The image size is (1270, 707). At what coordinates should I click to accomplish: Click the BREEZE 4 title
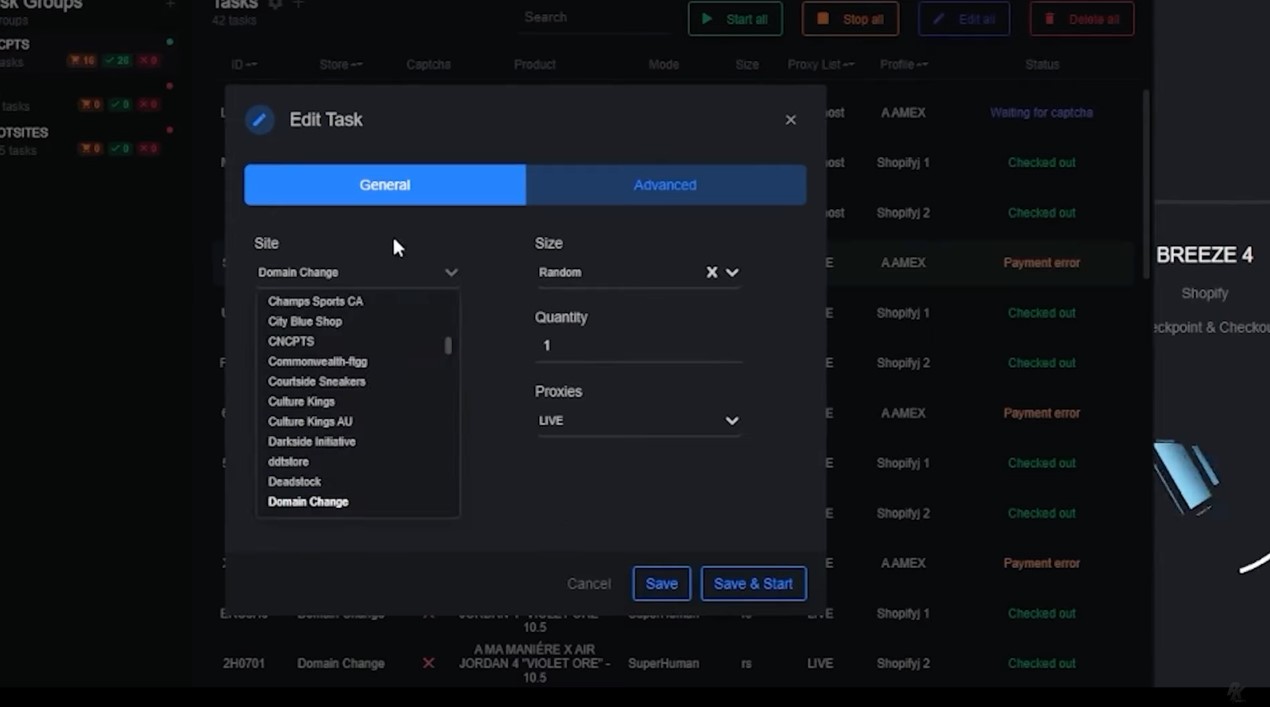(1204, 255)
